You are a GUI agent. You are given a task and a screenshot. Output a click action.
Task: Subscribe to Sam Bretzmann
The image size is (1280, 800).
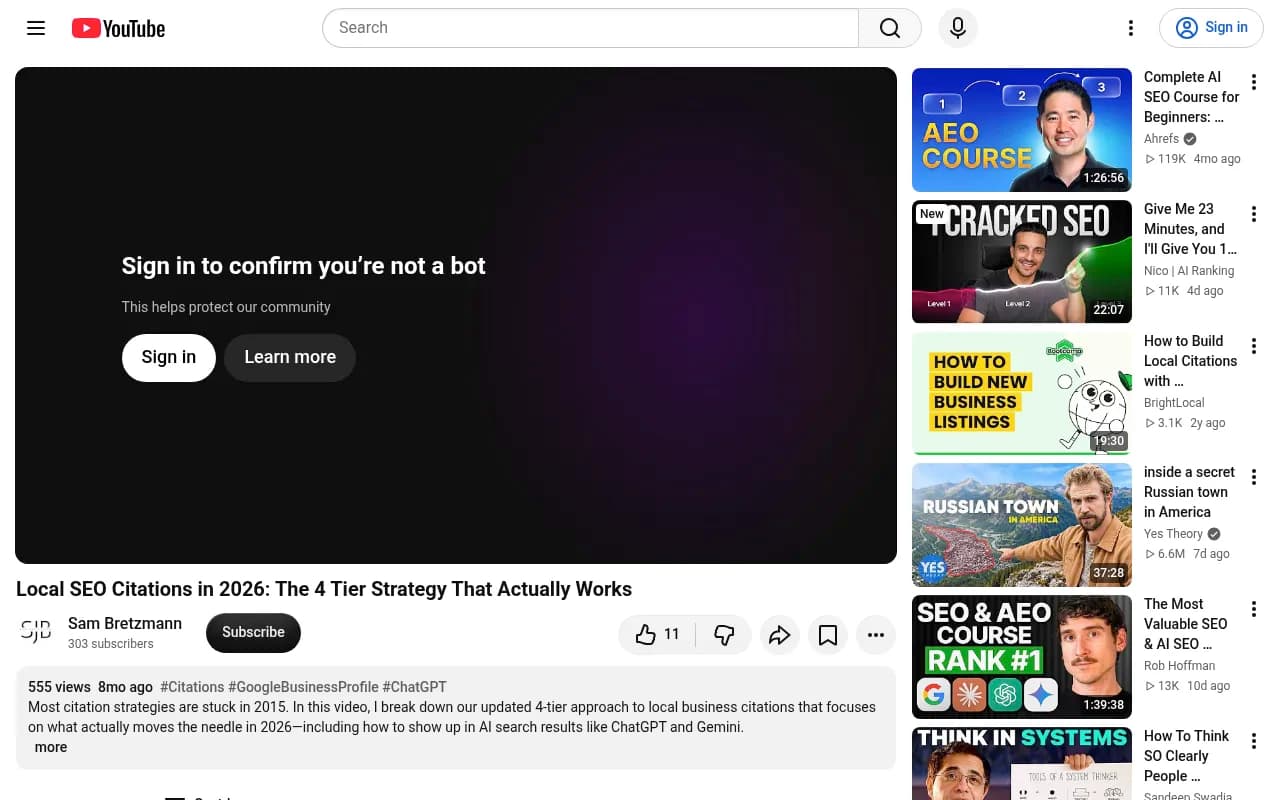click(253, 632)
